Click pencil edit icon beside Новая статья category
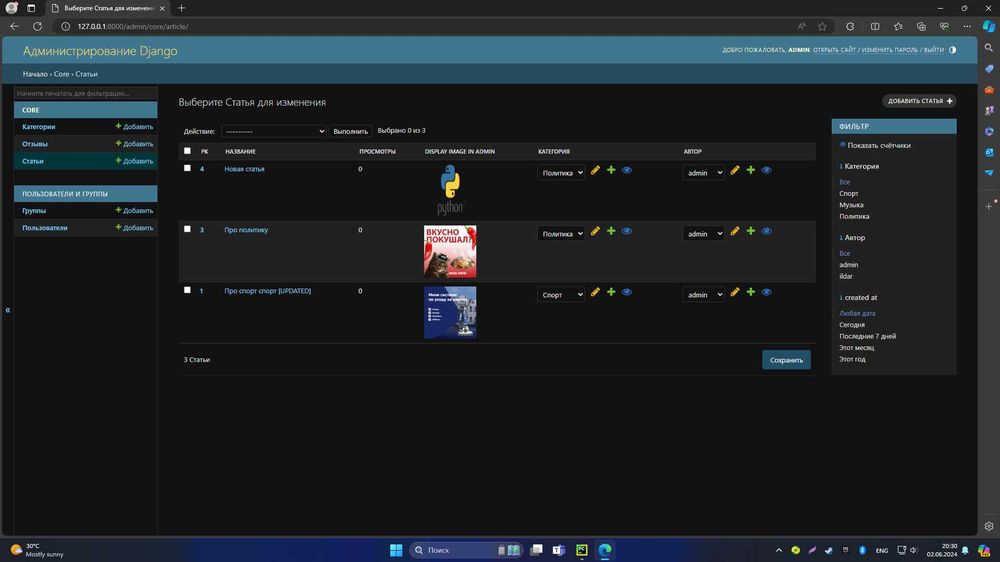1000x562 pixels. (595, 170)
